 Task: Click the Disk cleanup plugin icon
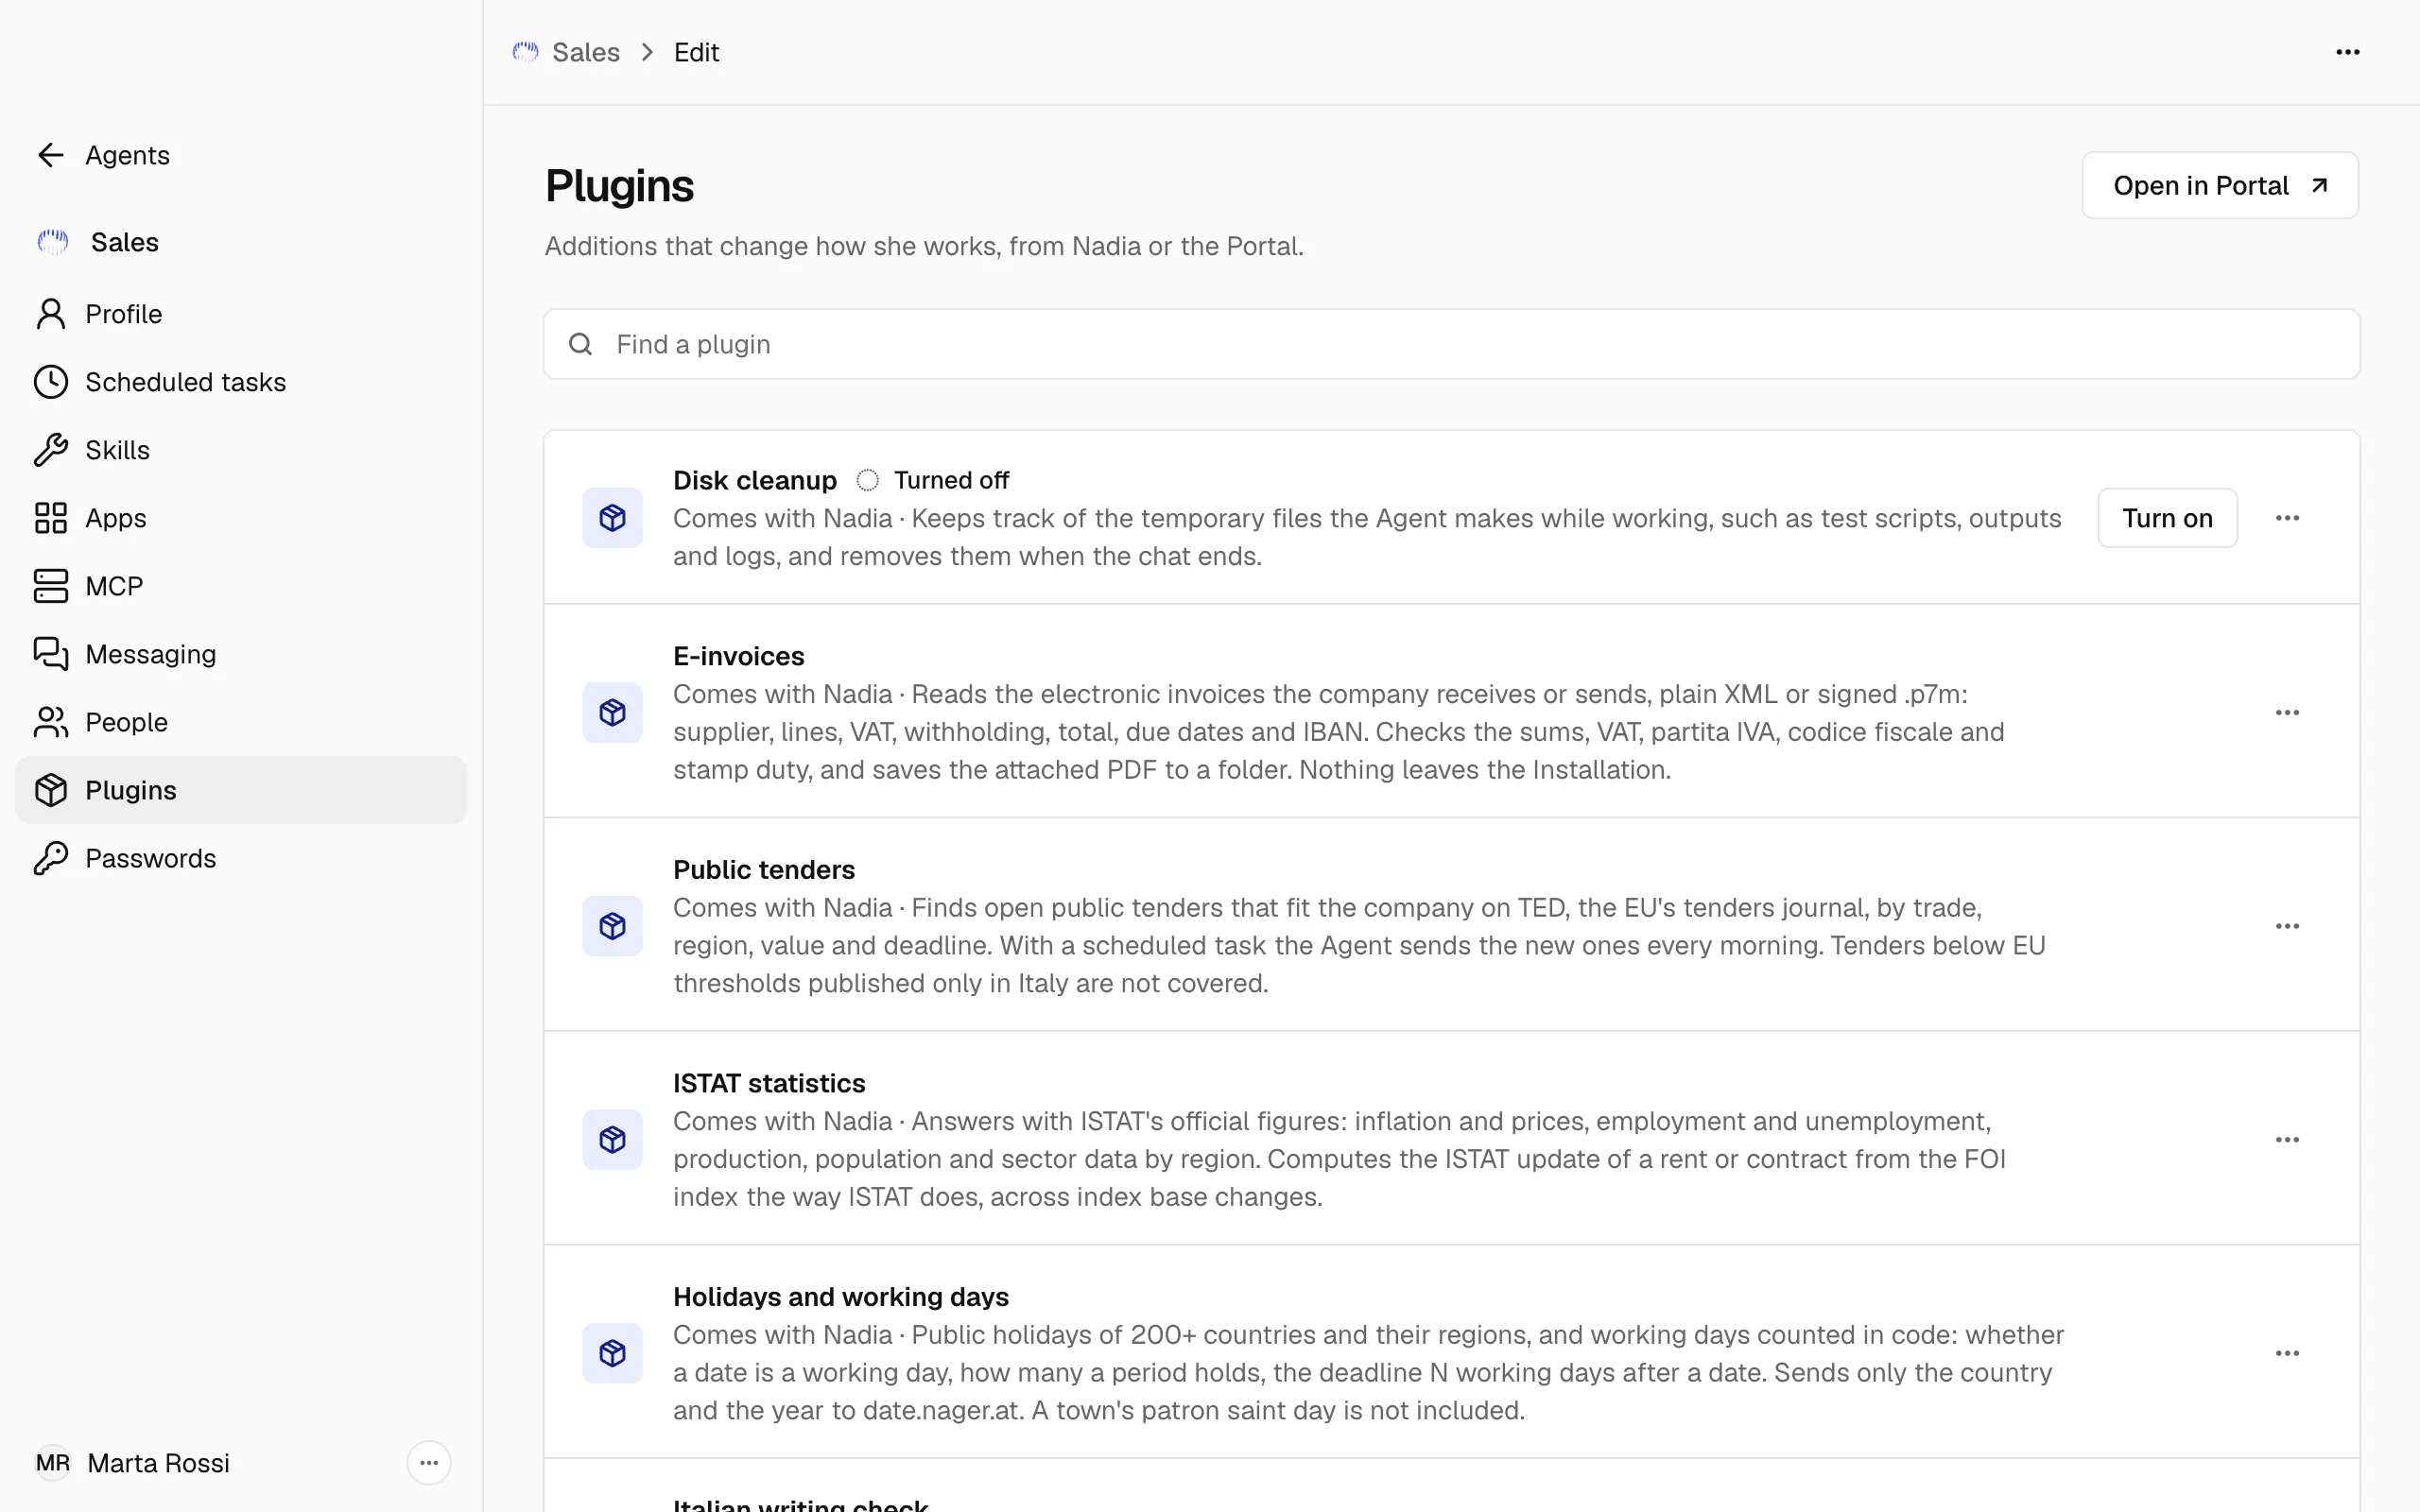coord(613,518)
